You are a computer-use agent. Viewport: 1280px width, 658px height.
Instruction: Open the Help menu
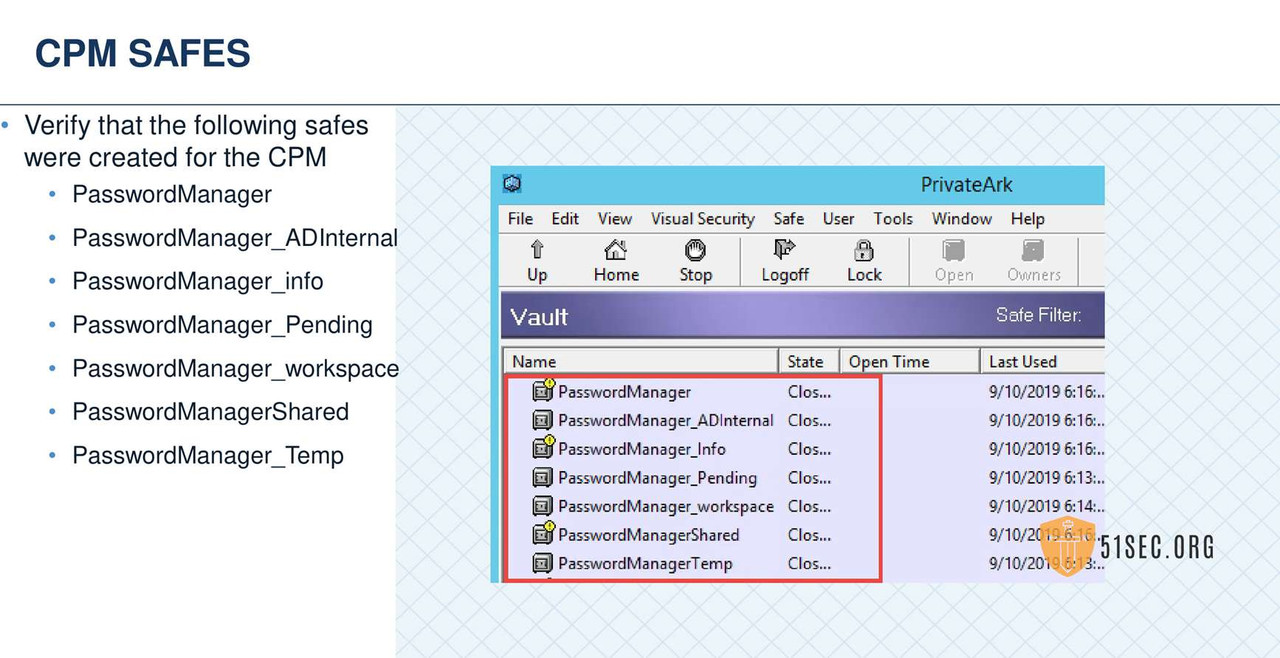coord(1027,218)
